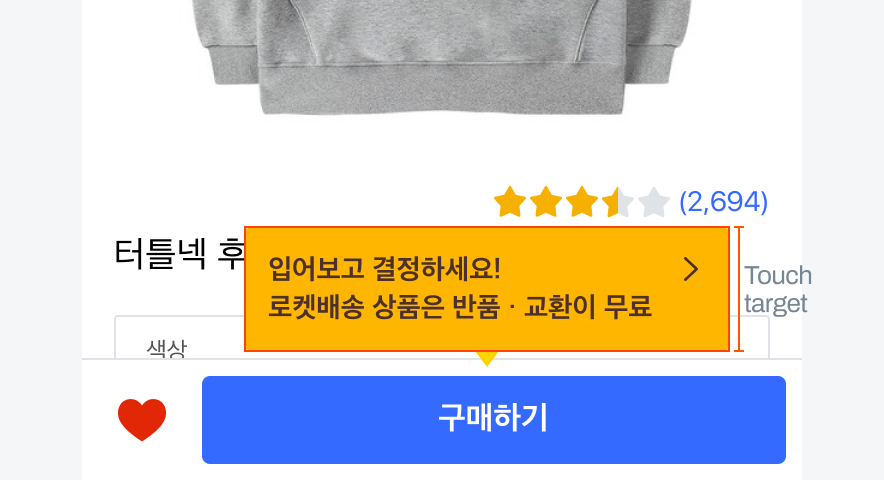Click the red touch-target bracket line

(x=740, y=289)
